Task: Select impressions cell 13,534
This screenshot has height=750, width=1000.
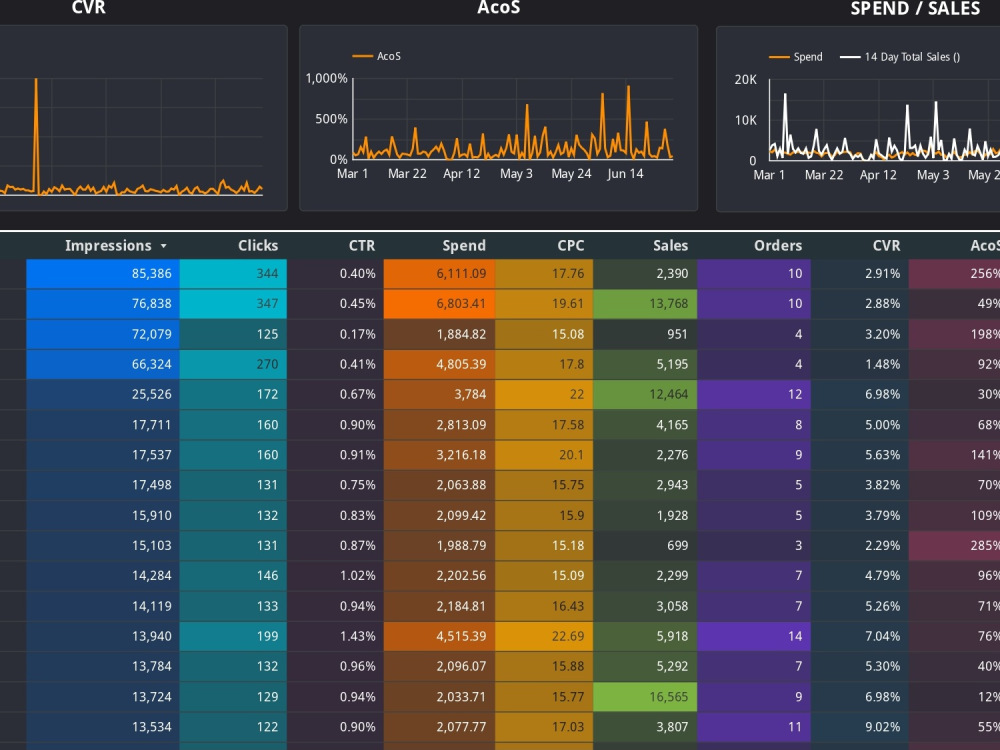Action: 103,726
